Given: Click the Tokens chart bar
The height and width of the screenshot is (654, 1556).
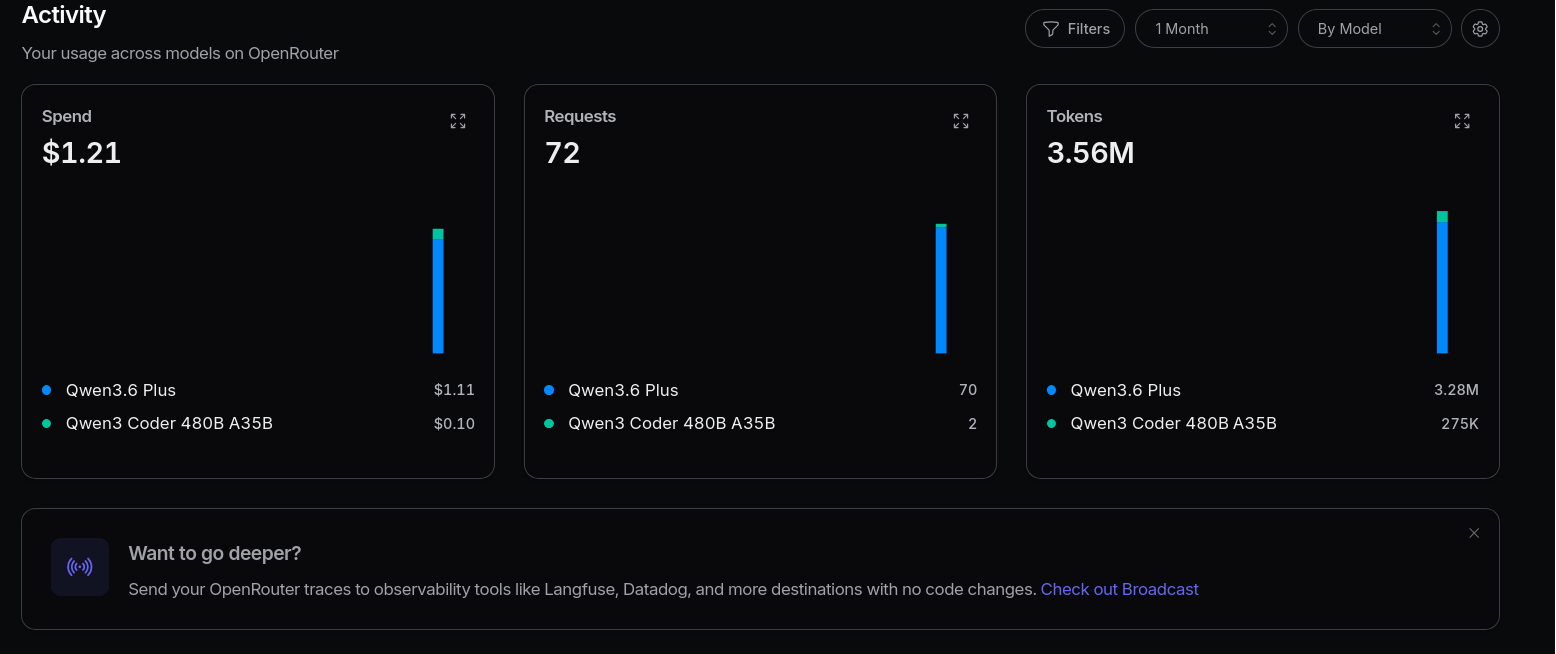Looking at the screenshot, I should click(x=1442, y=282).
